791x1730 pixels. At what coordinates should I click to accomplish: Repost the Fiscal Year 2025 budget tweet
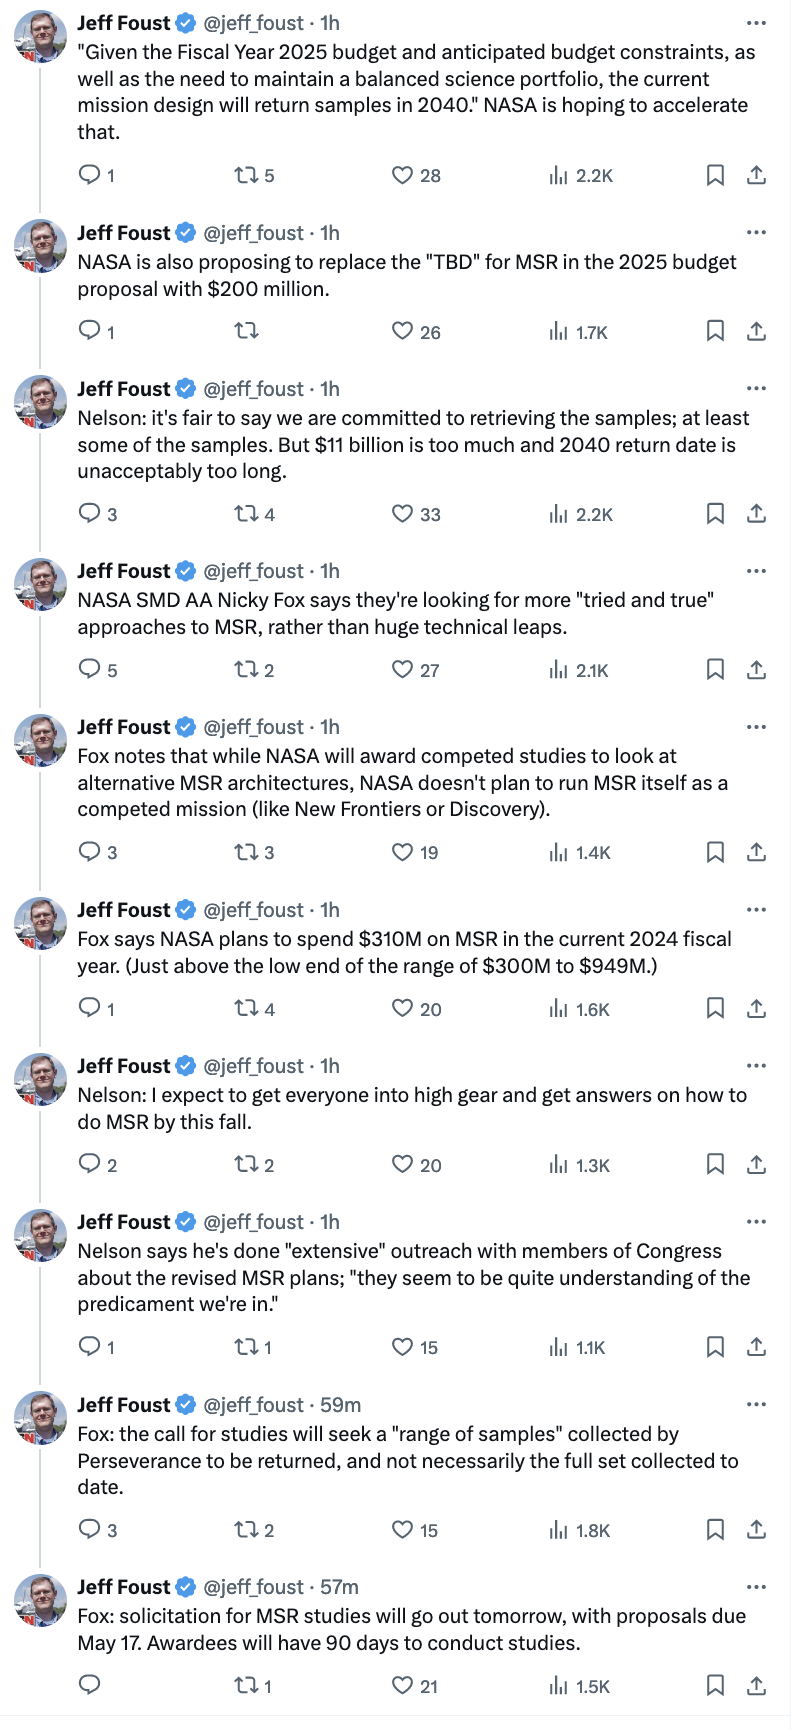pos(246,176)
